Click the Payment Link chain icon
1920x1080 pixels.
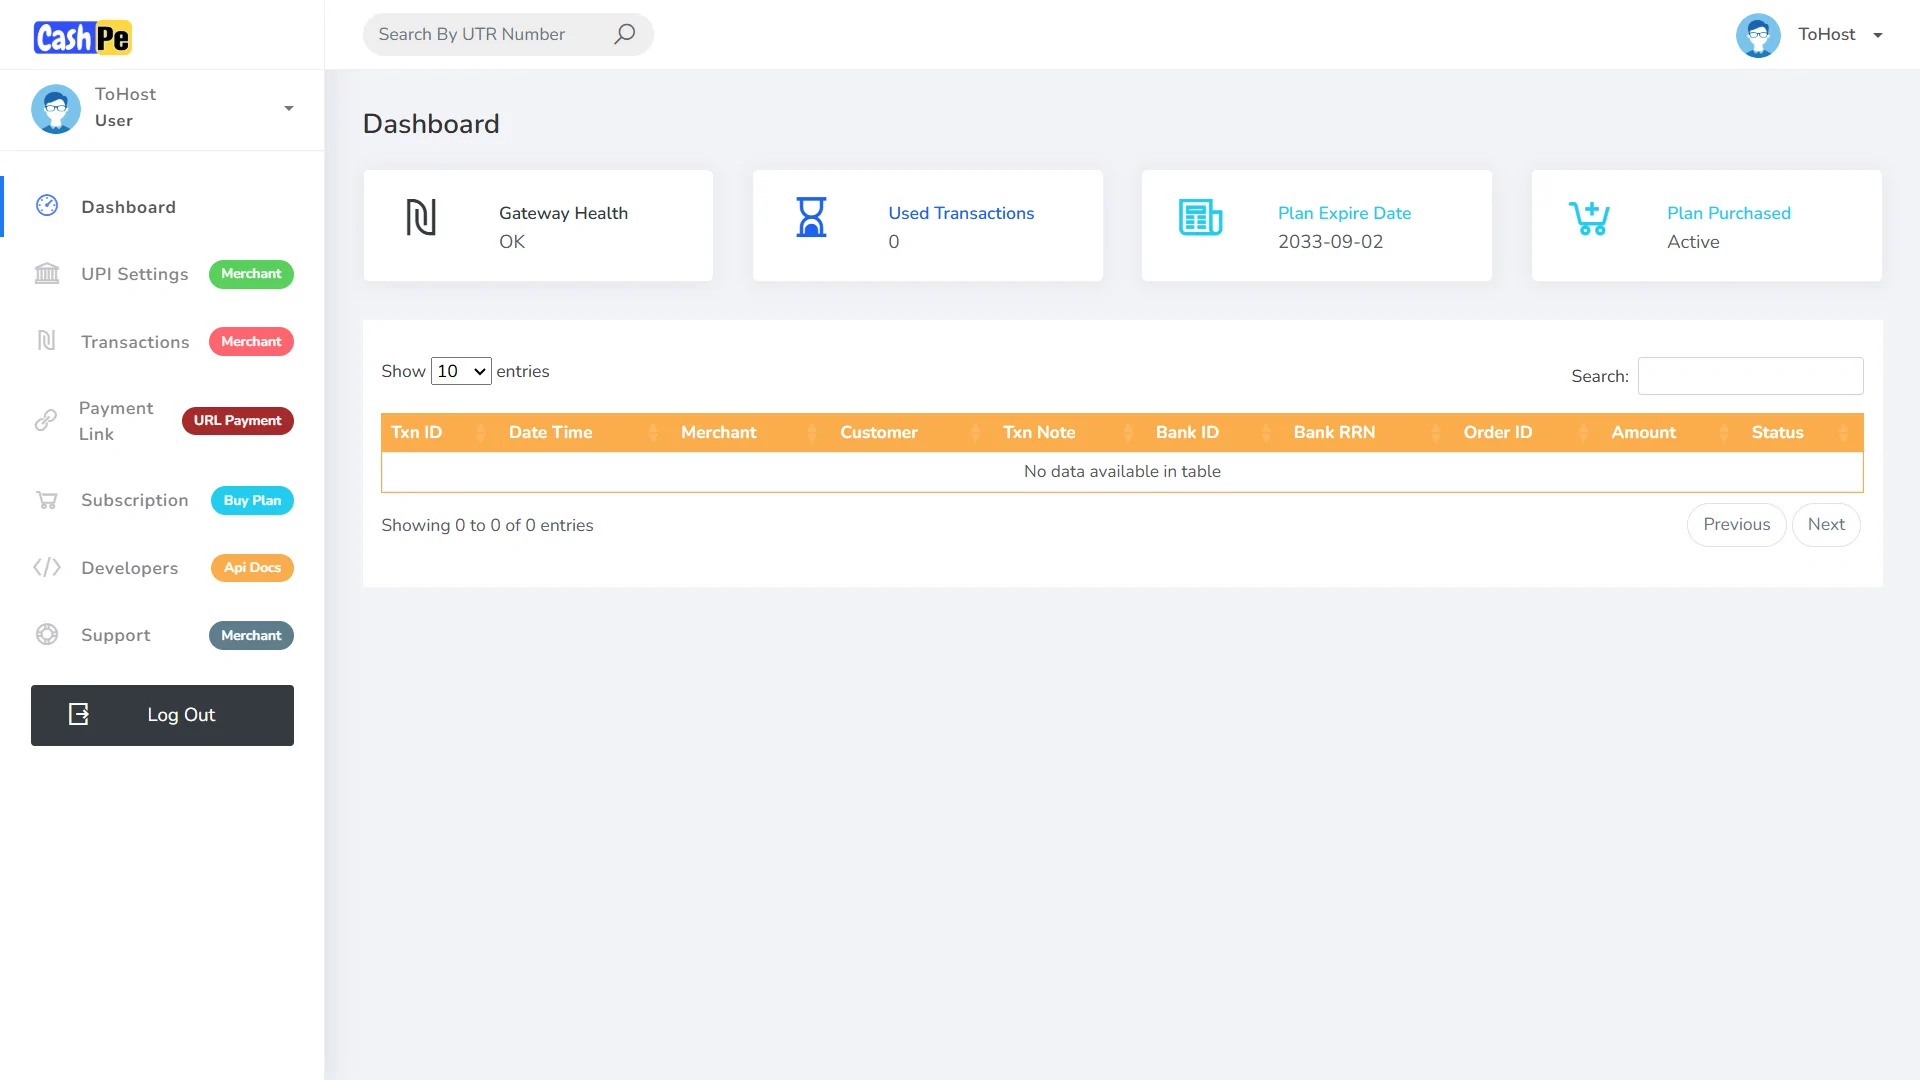pos(46,421)
